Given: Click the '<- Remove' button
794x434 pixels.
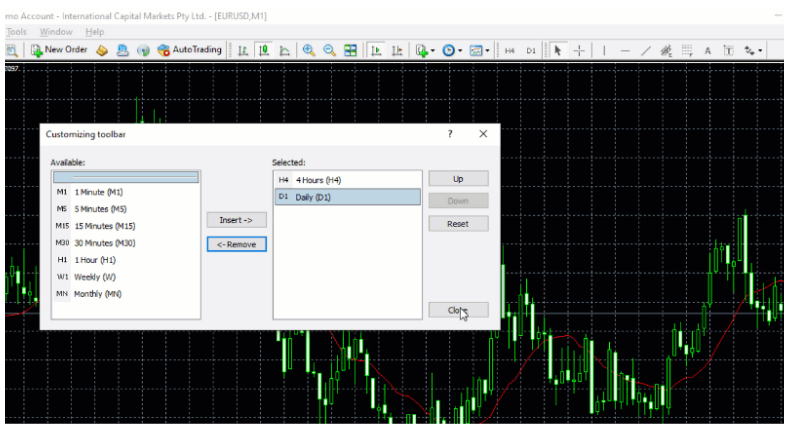Looking at the screenshot, I should (236, 244).
